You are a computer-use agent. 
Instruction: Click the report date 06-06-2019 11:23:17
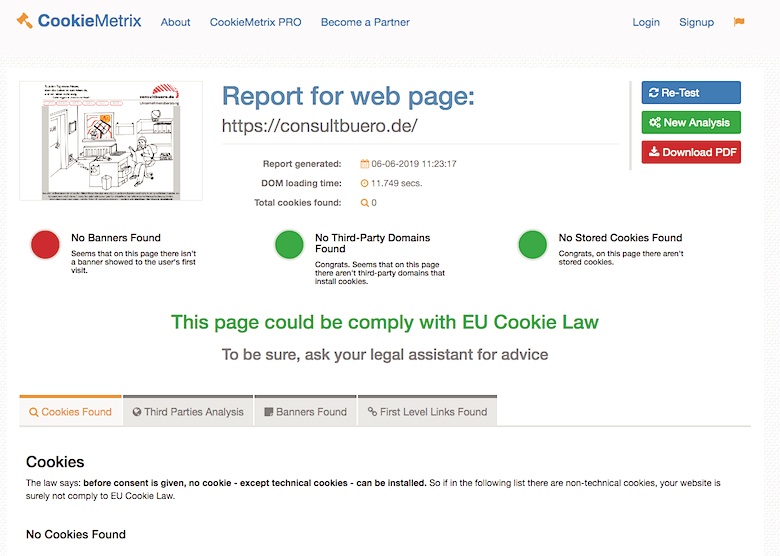point(414,164)
